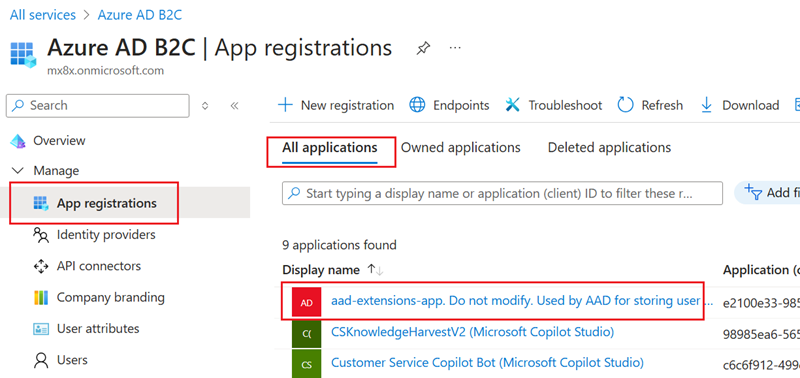Switch to Owned applications tab
Screen dimensions: 800x378
[461, 148]
